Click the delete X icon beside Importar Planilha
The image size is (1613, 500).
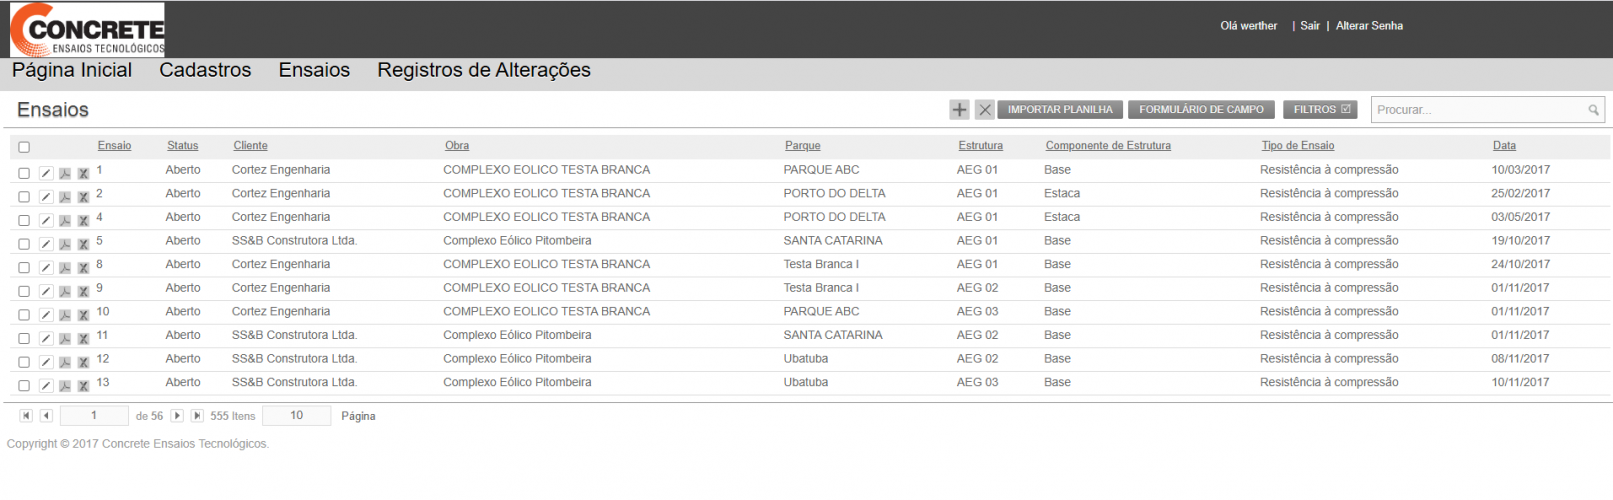pos(984,110)
